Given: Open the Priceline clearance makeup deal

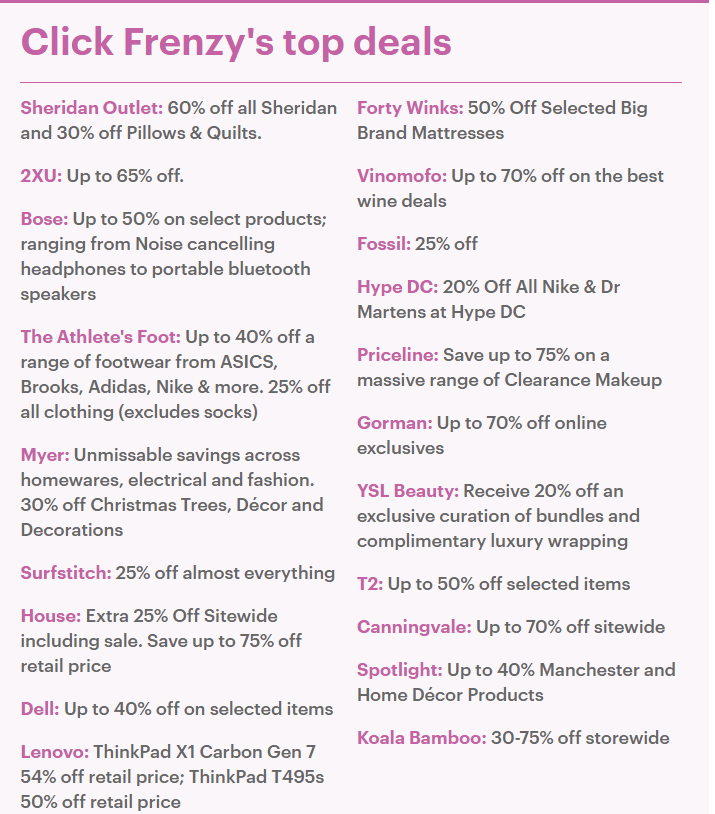Looking at the screenshot, I should (x=398, y=355).
